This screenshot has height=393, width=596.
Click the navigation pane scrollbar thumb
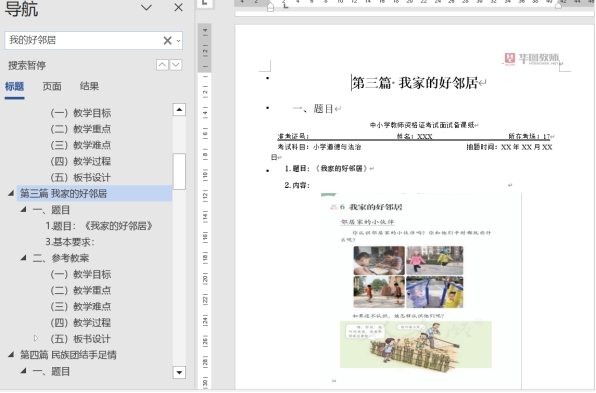click(179, 171)
